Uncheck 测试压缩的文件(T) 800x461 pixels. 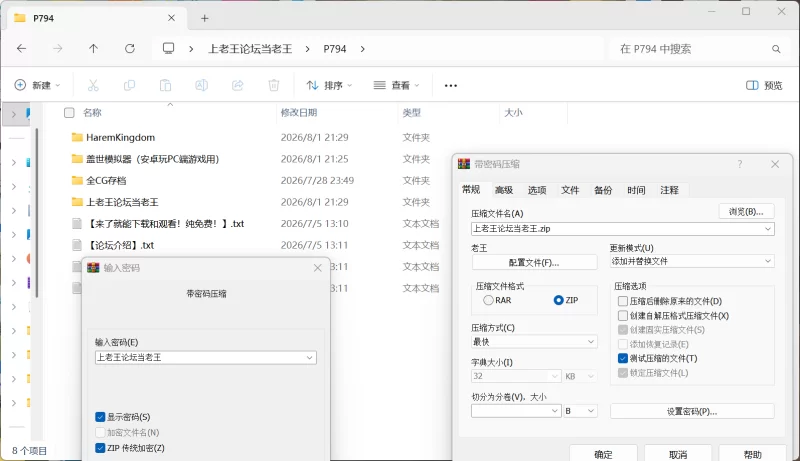623,358
